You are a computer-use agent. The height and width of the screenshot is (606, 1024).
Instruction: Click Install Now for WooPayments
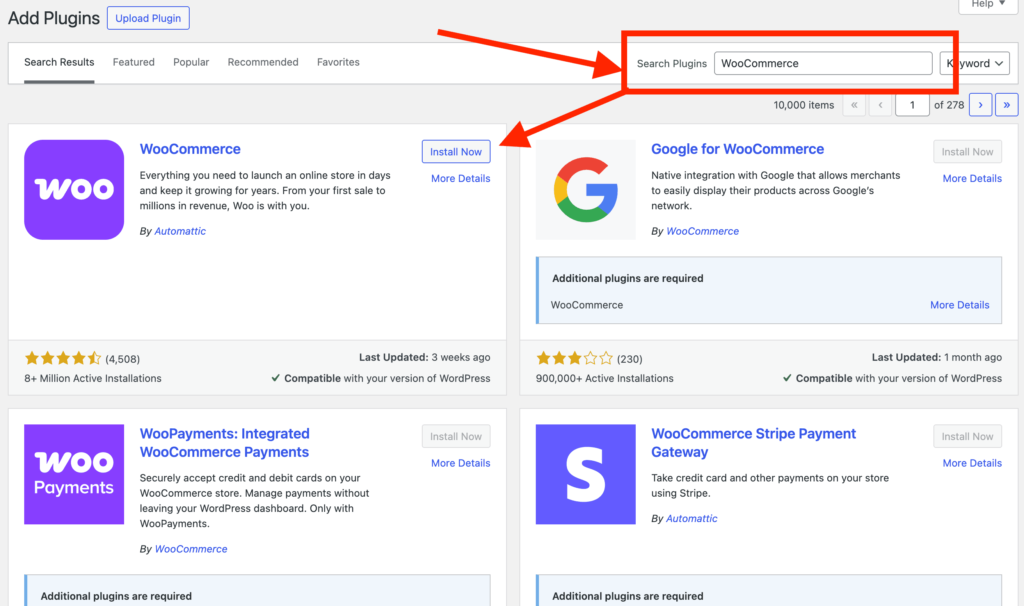[x=456, y=436]
